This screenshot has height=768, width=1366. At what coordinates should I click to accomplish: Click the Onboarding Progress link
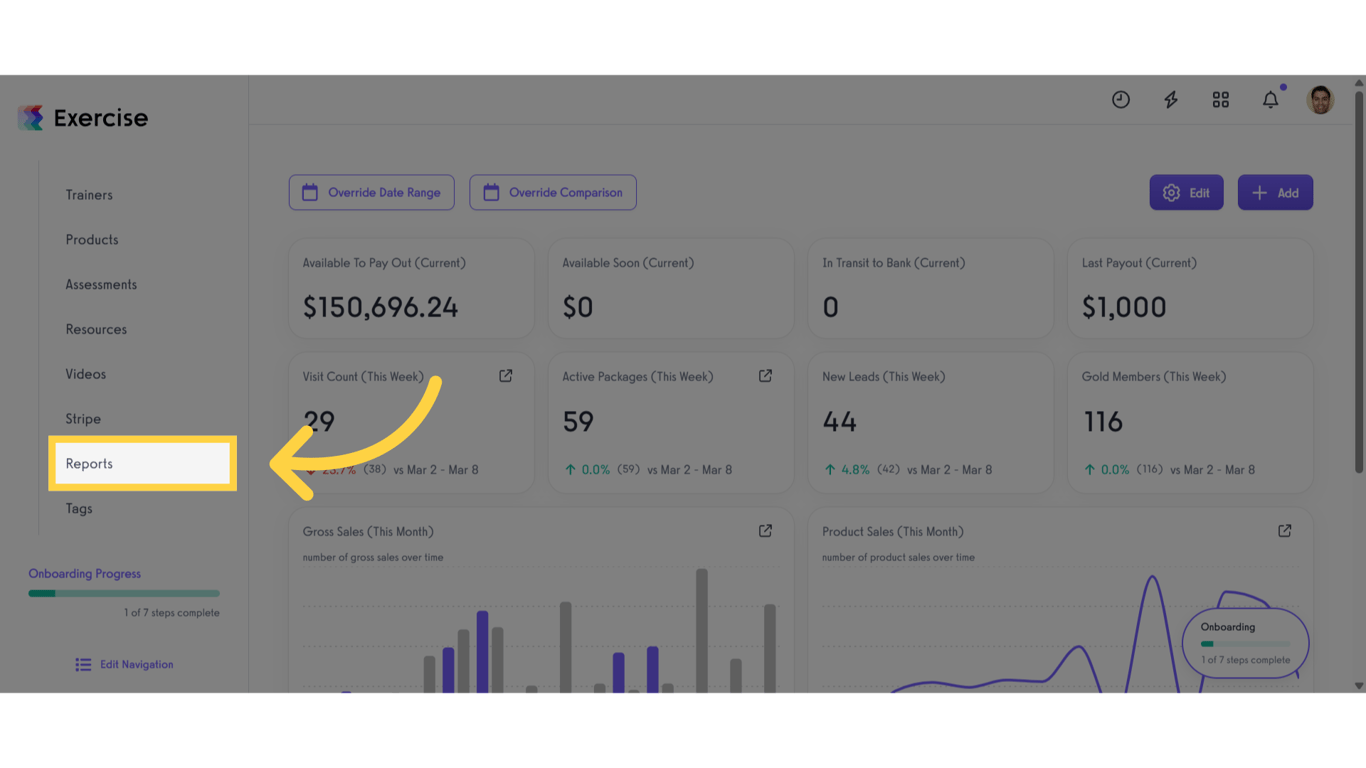[85, 574]
